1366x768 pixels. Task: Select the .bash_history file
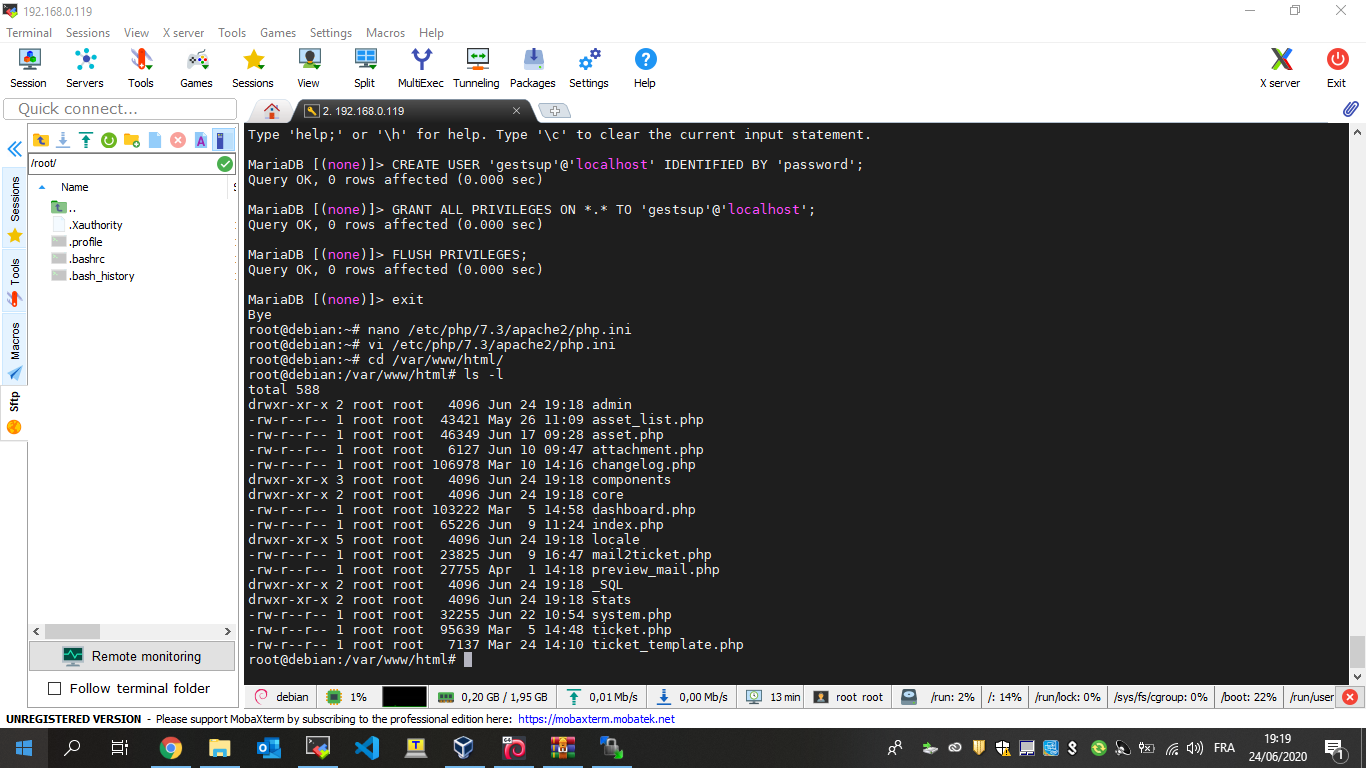(101, 276)
